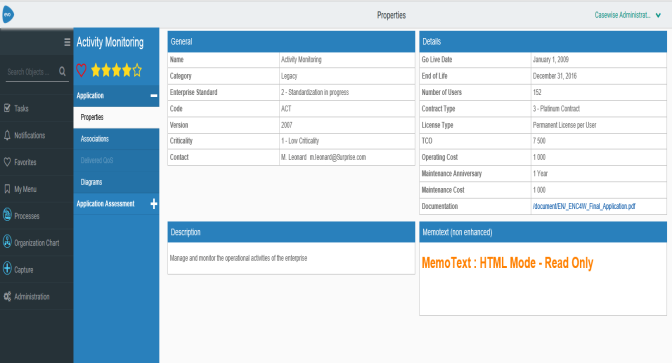Click the Version value 2007
Viewport: 672px width, 363px height.
(287, 125)
